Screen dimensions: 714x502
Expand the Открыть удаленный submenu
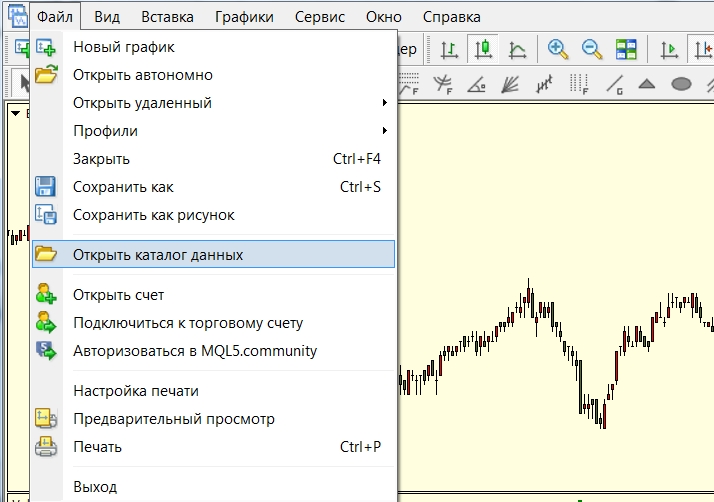coord(385,102)
